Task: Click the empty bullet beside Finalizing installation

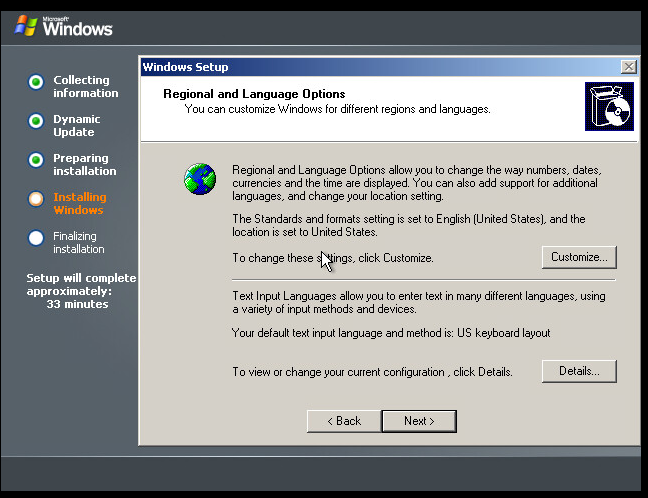Action: (36, 238)
